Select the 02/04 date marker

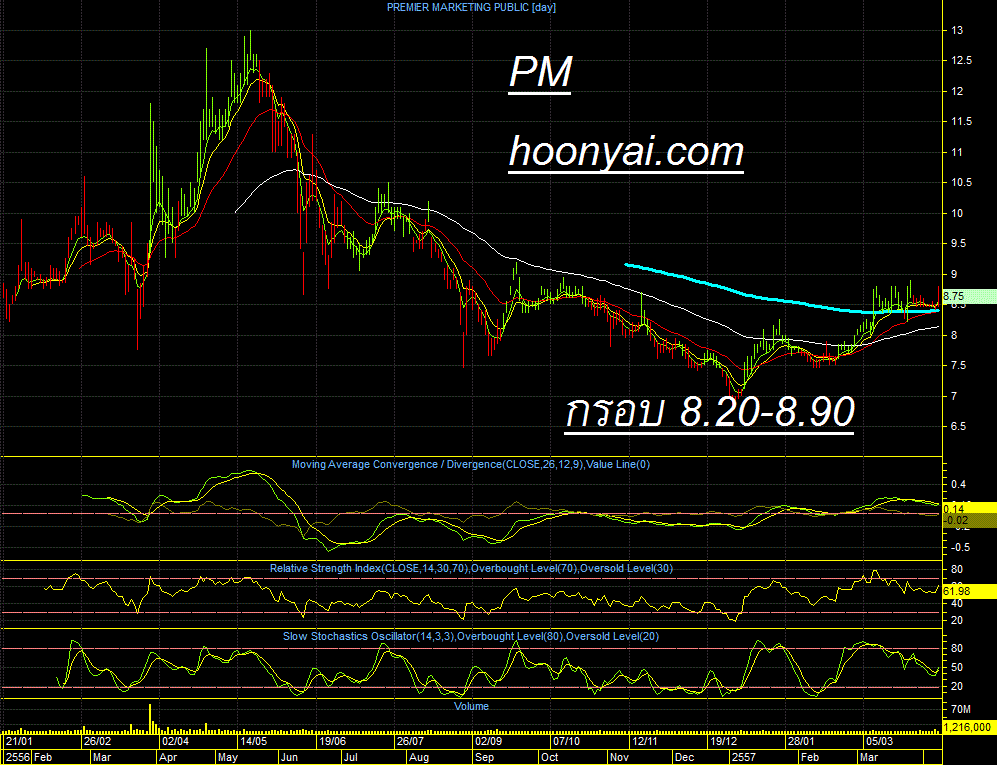[175, 741]
